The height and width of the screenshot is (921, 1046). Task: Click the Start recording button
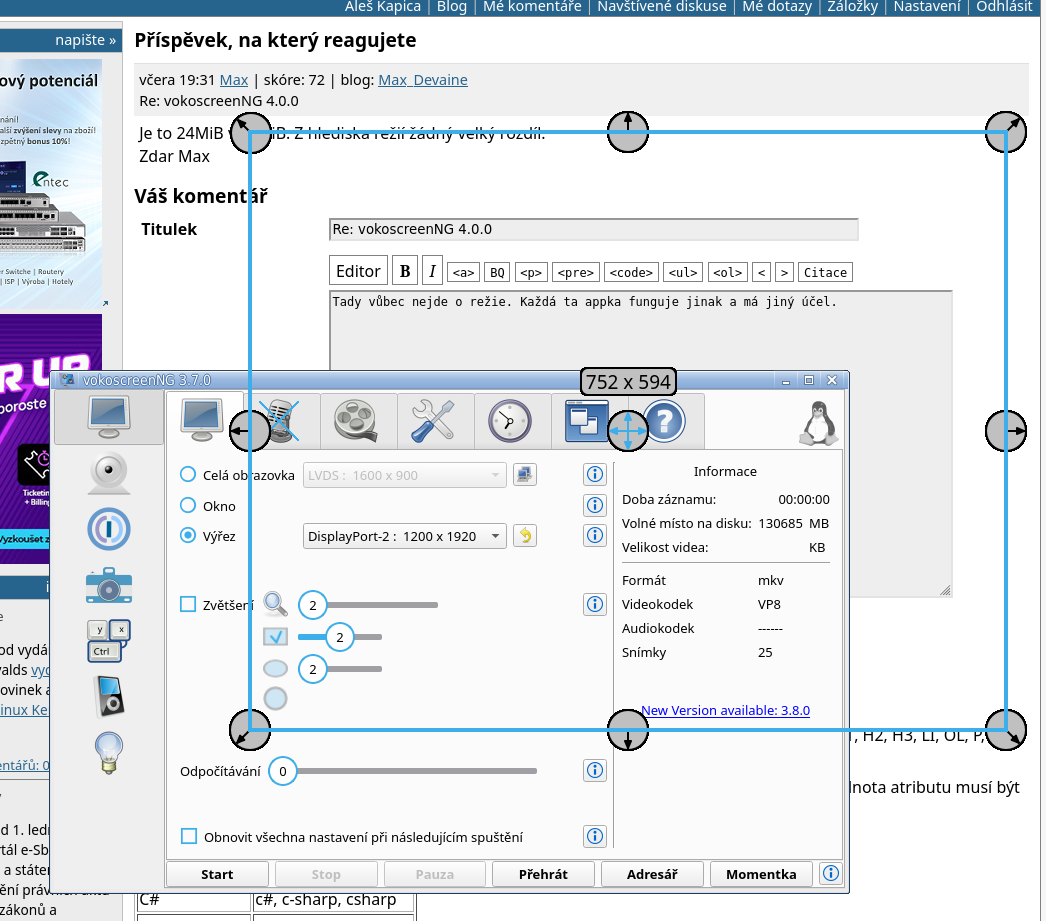click(x=217, y=874)
